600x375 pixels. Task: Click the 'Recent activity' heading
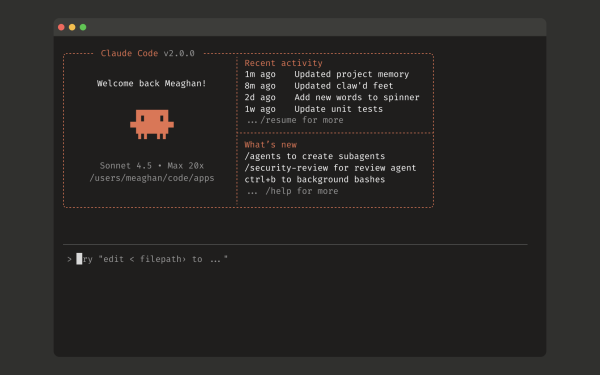283,63
